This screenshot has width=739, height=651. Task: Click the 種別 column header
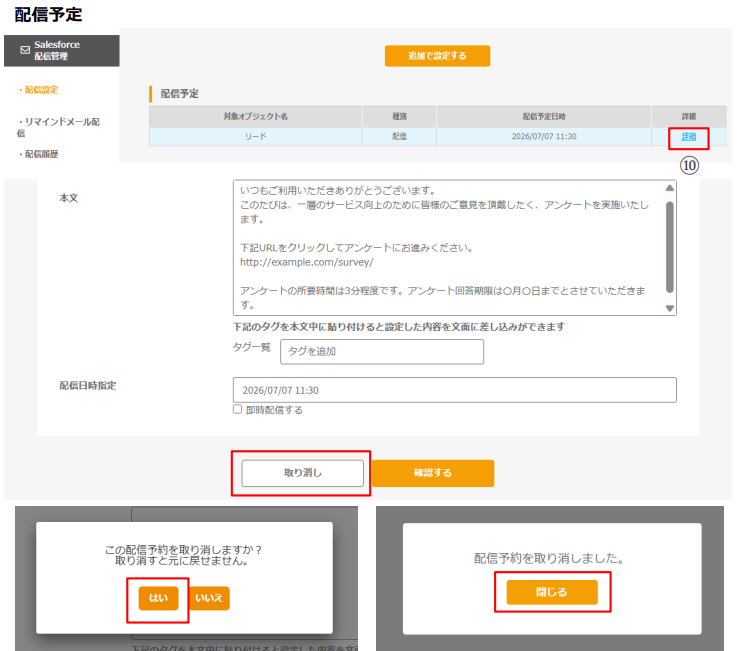pyautogui.click(x=399, y=116)
